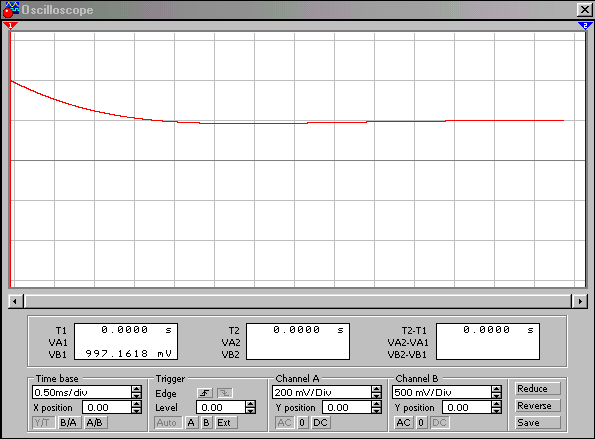595x439 pixels.
Task: Increase time base X position
Action: tap(137, 404)
